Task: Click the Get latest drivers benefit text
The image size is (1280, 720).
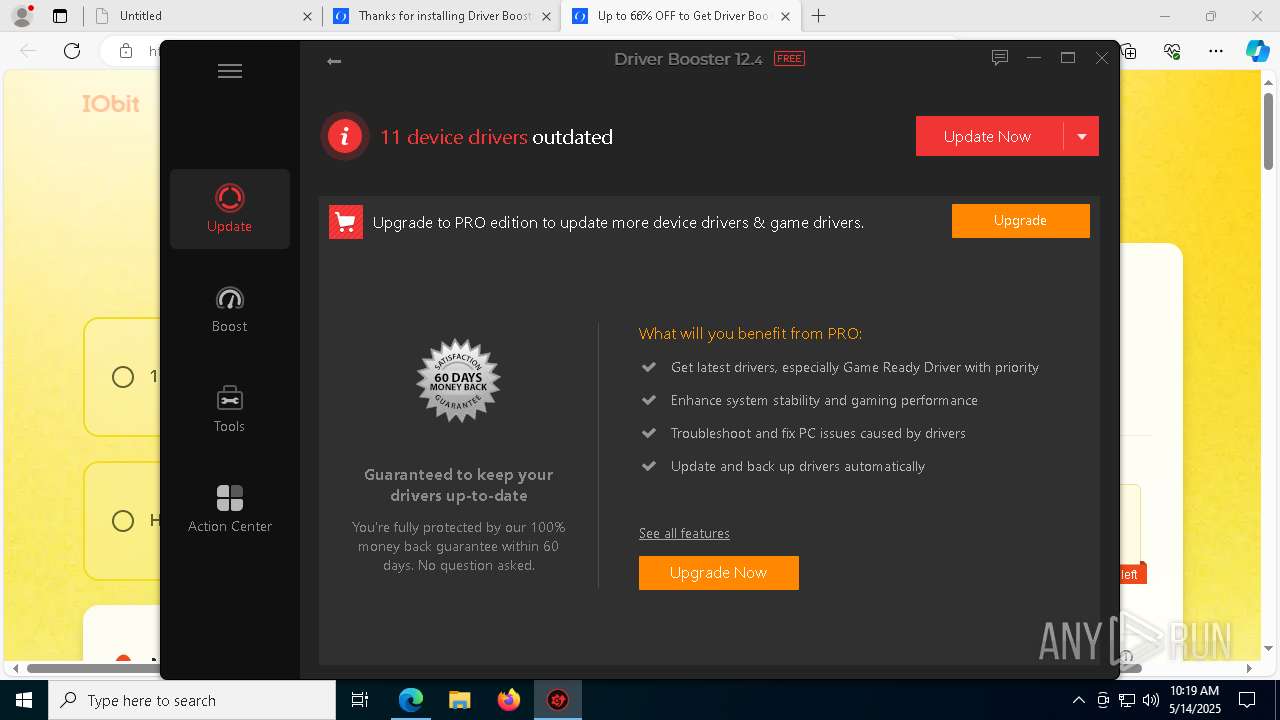Action: [x=855, y=367]
